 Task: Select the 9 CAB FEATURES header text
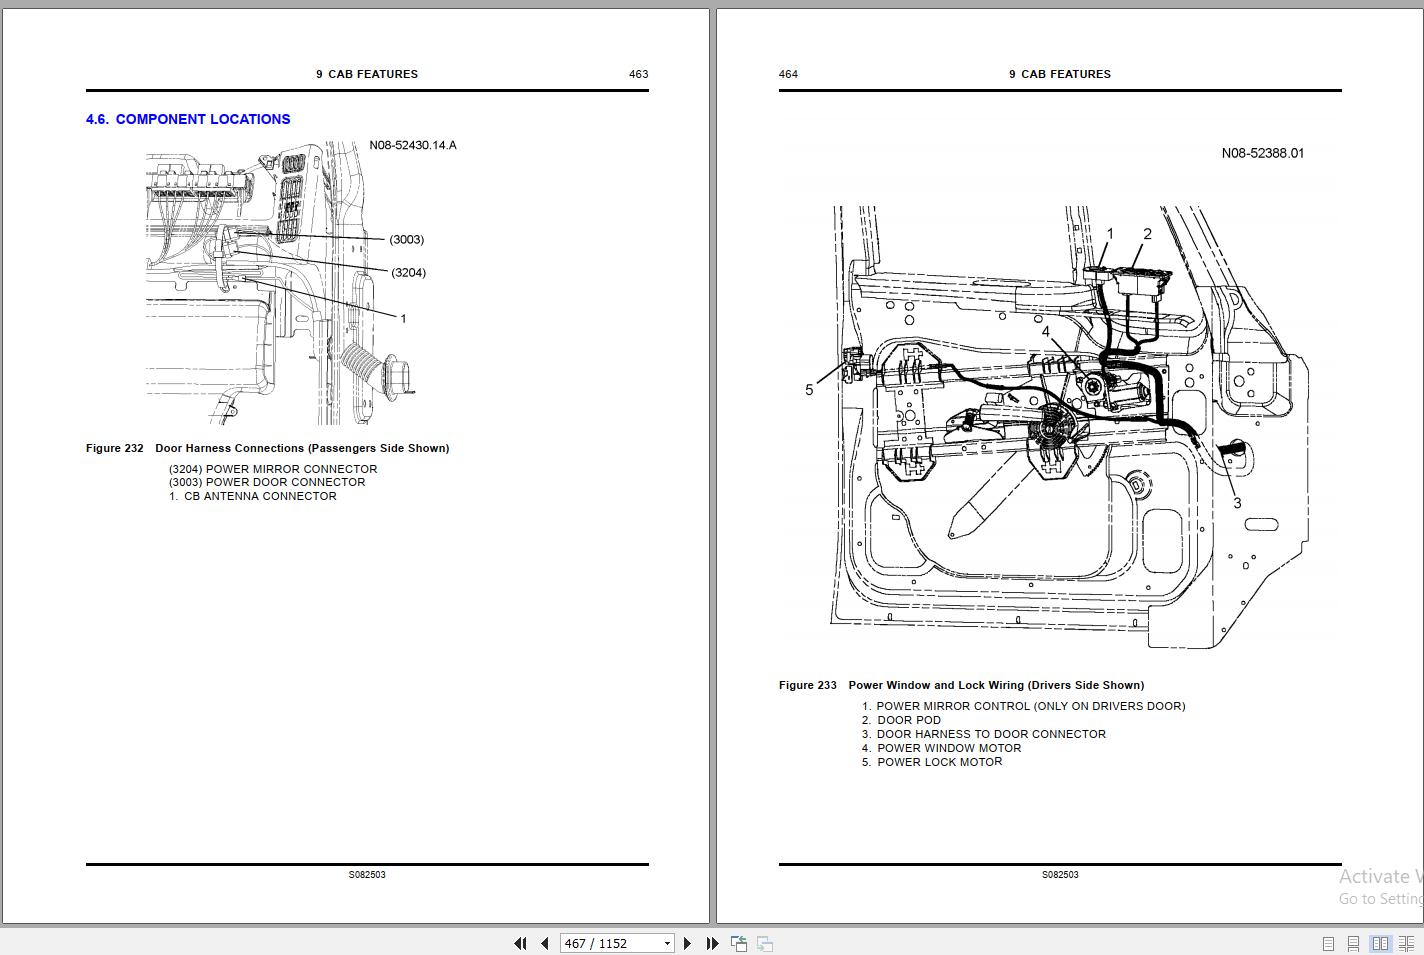366,74
